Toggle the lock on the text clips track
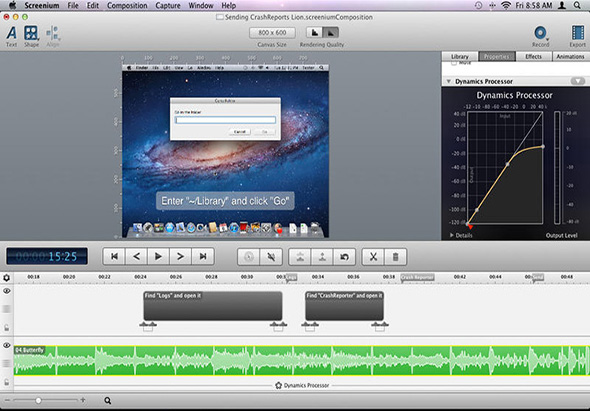Image resolution: width=590 pixels, height=411 pixels. click(x=6, y=328)
